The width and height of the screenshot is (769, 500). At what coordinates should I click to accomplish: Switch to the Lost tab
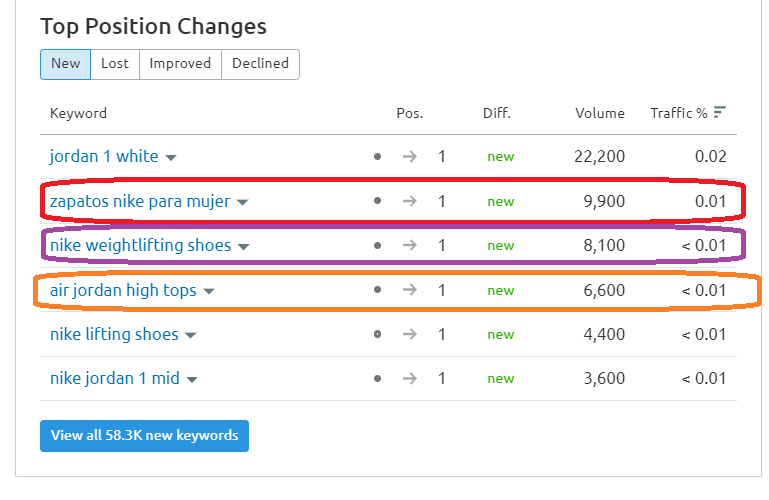point(115,64)
